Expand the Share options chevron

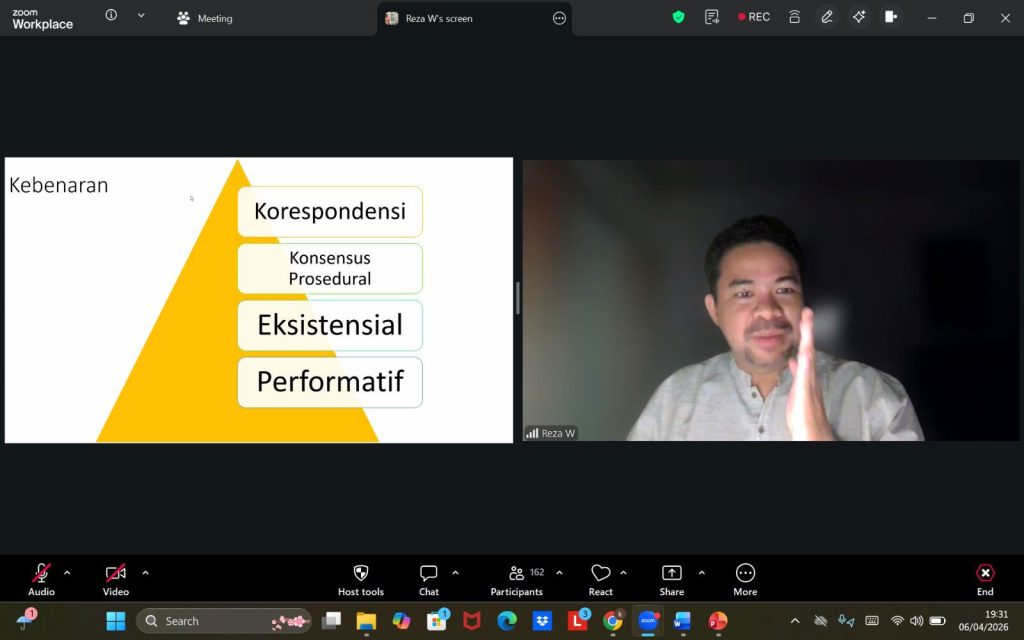point(701,573)
